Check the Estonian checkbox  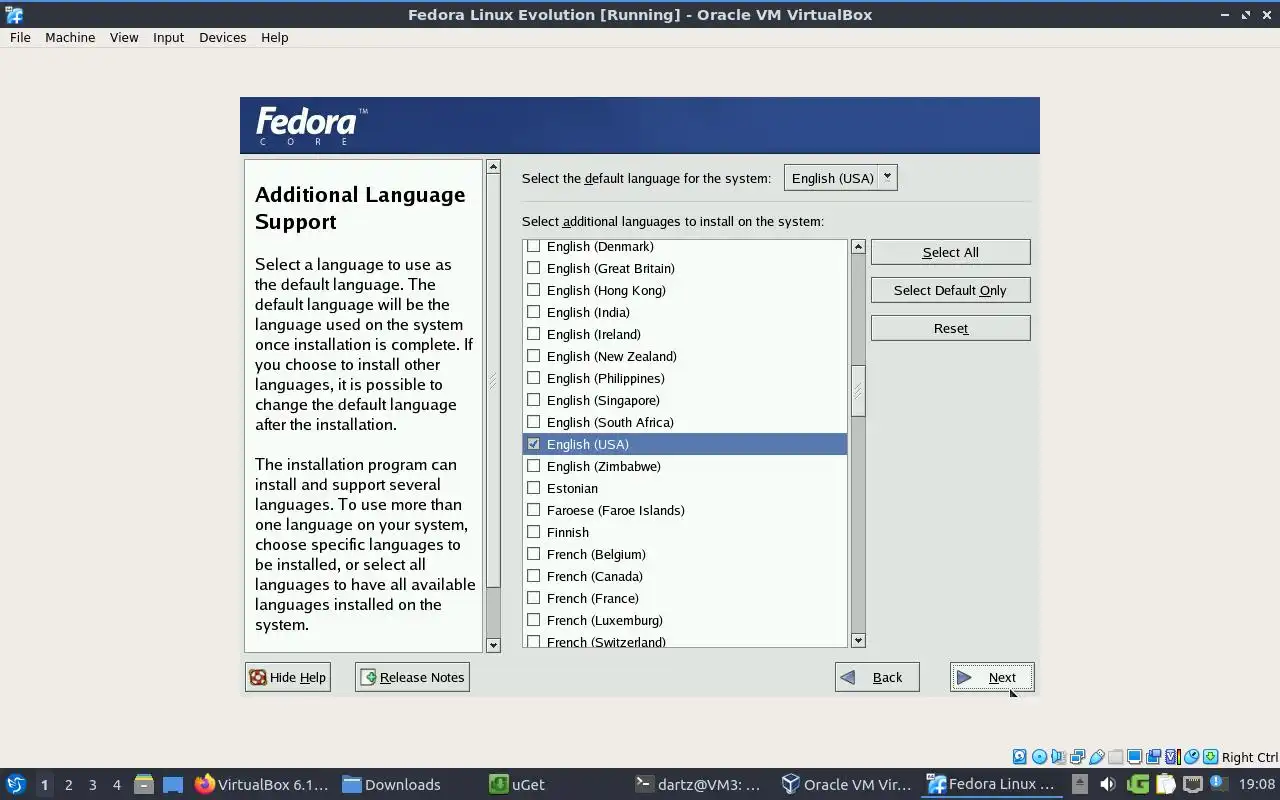pyautogui.click(x=533, y=488)
